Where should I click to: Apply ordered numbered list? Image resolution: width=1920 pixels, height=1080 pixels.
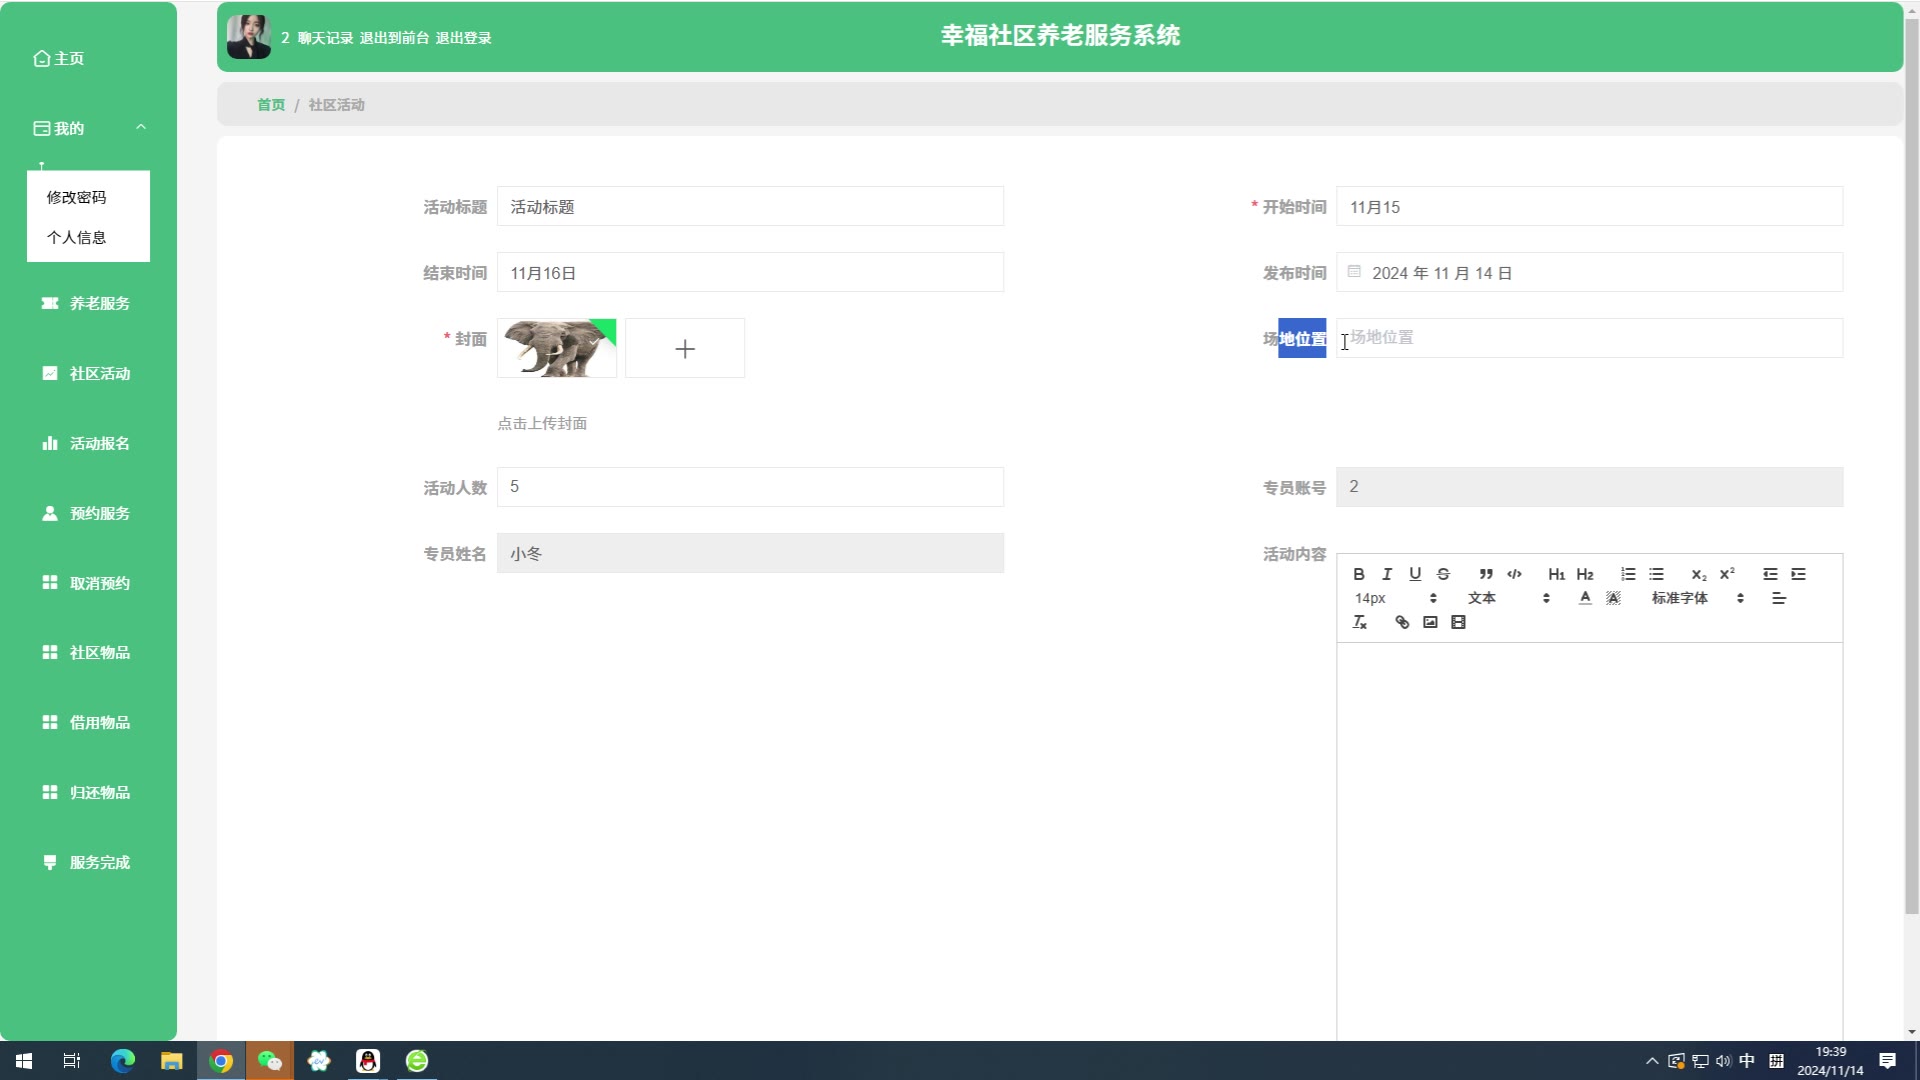[1628, 574]
